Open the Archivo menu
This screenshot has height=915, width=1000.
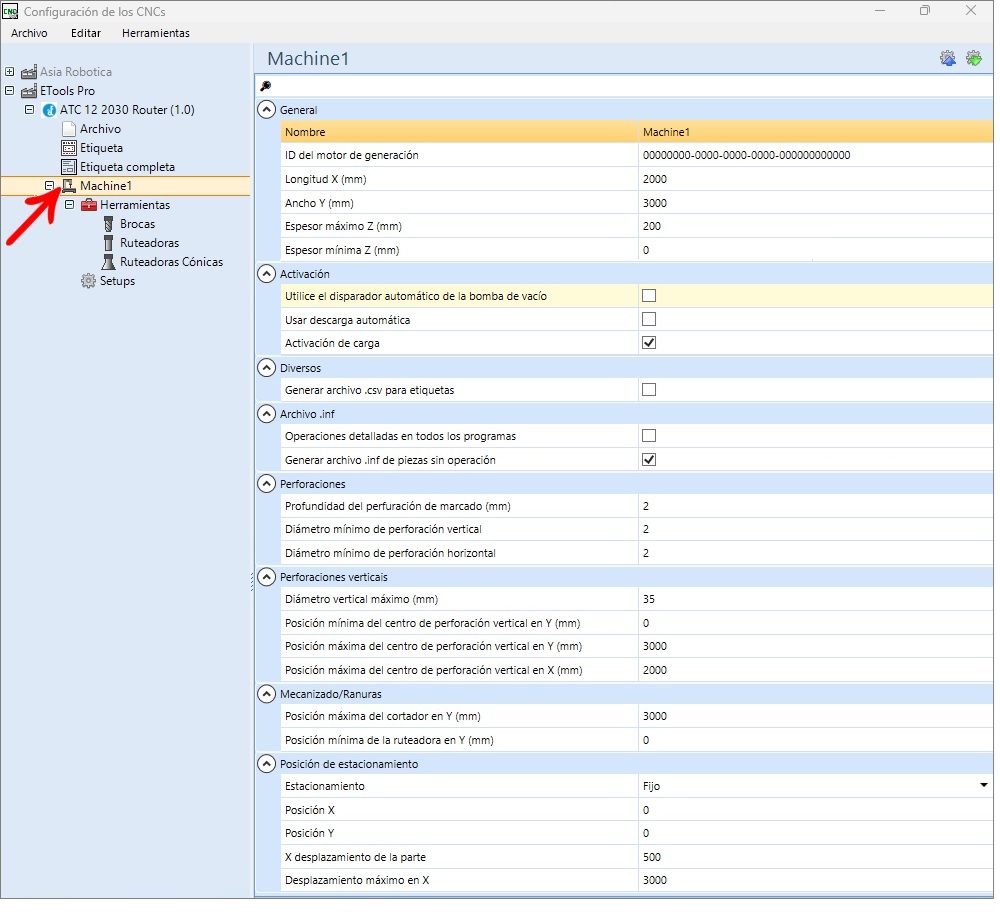point(29,33)
